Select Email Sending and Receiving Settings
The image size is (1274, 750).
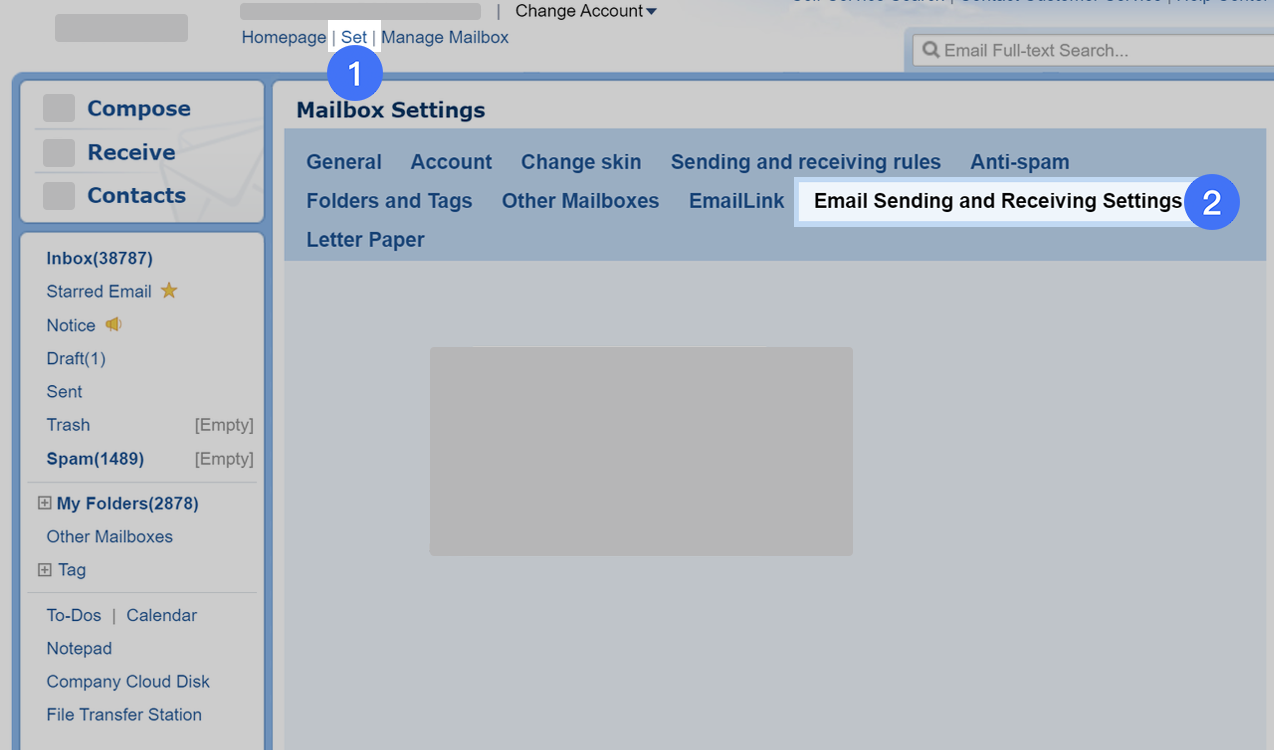point(996,200)
